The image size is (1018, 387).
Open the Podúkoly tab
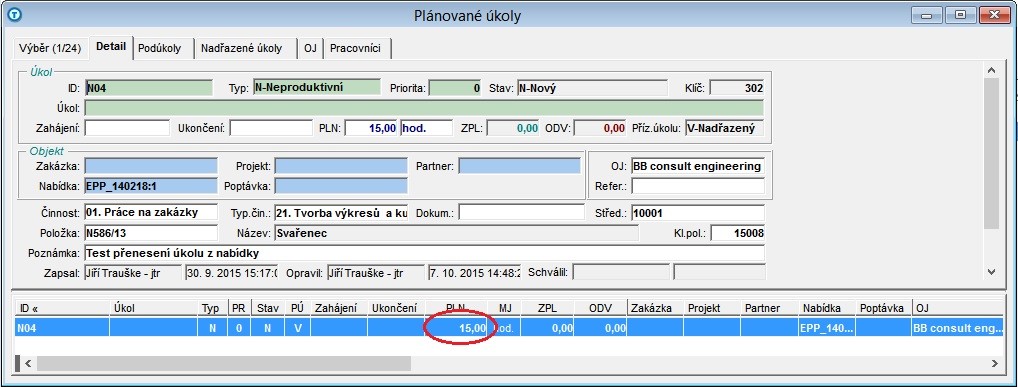point(160,49)
